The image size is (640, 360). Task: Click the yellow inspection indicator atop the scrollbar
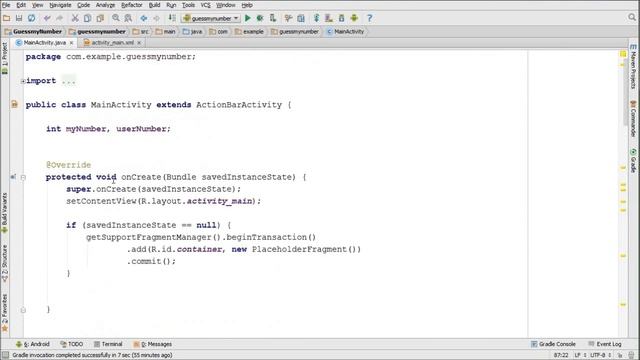click(623, 54)
